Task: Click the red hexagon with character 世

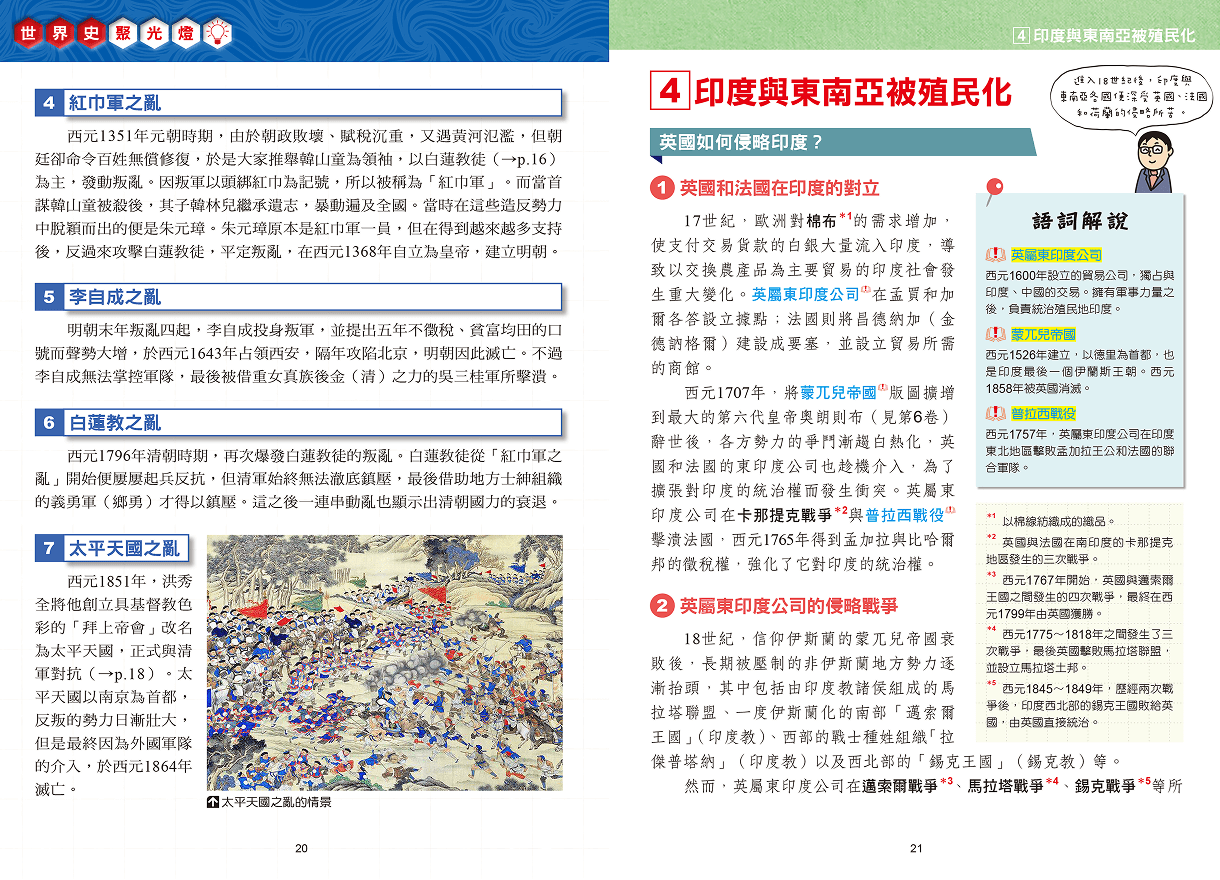Action: [x=30, y=33]
